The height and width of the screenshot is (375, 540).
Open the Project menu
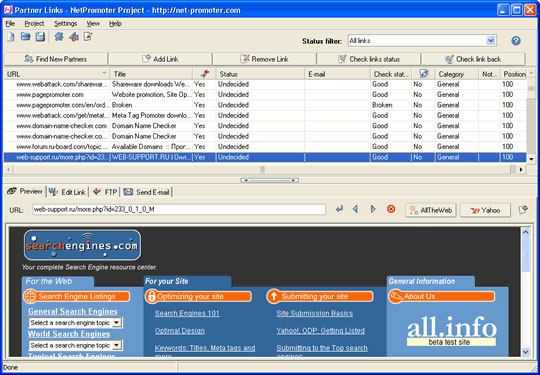tap(34, 23)
